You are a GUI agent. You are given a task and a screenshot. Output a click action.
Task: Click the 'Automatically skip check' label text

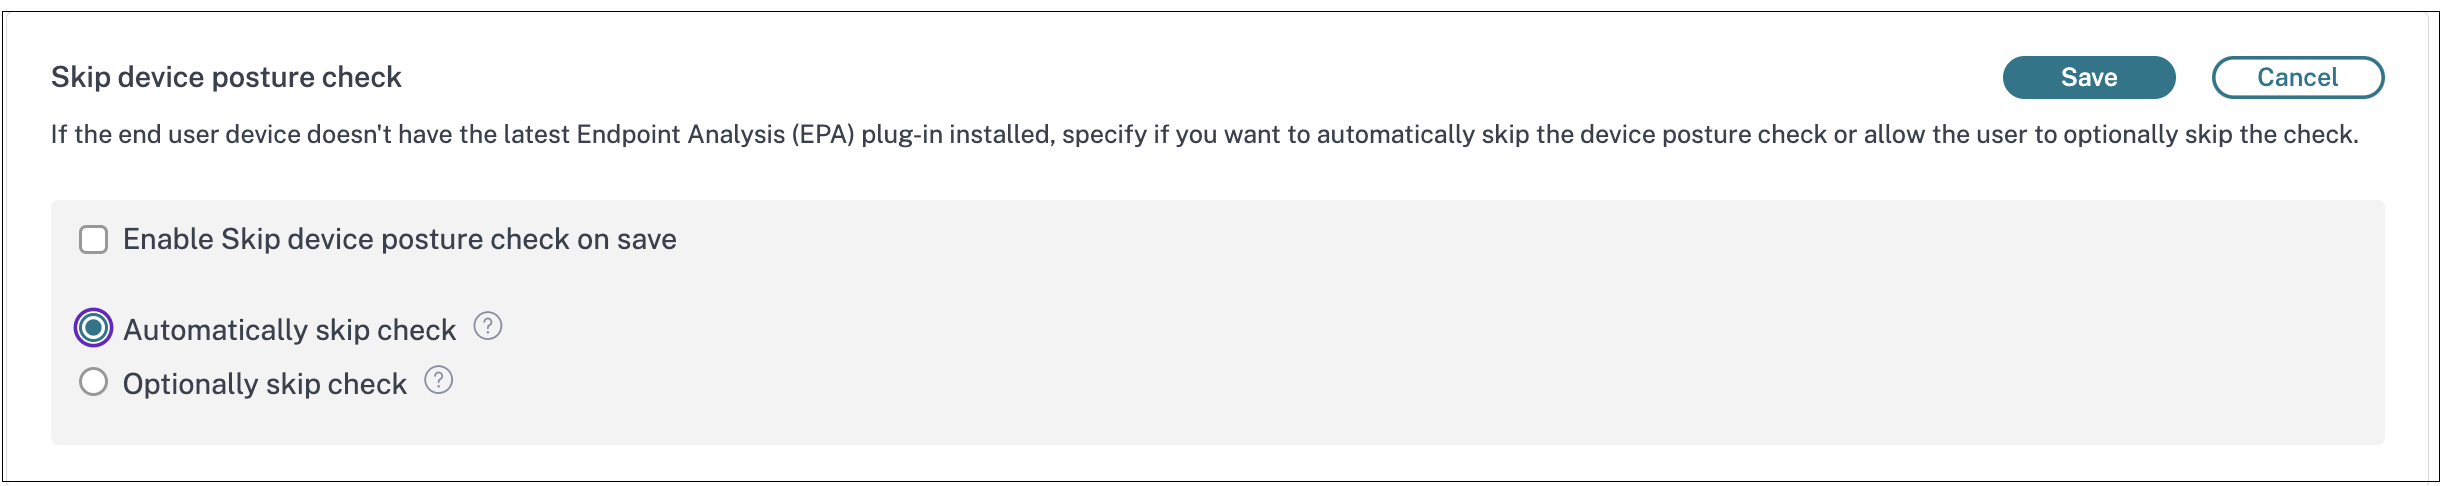pos(289,330)
